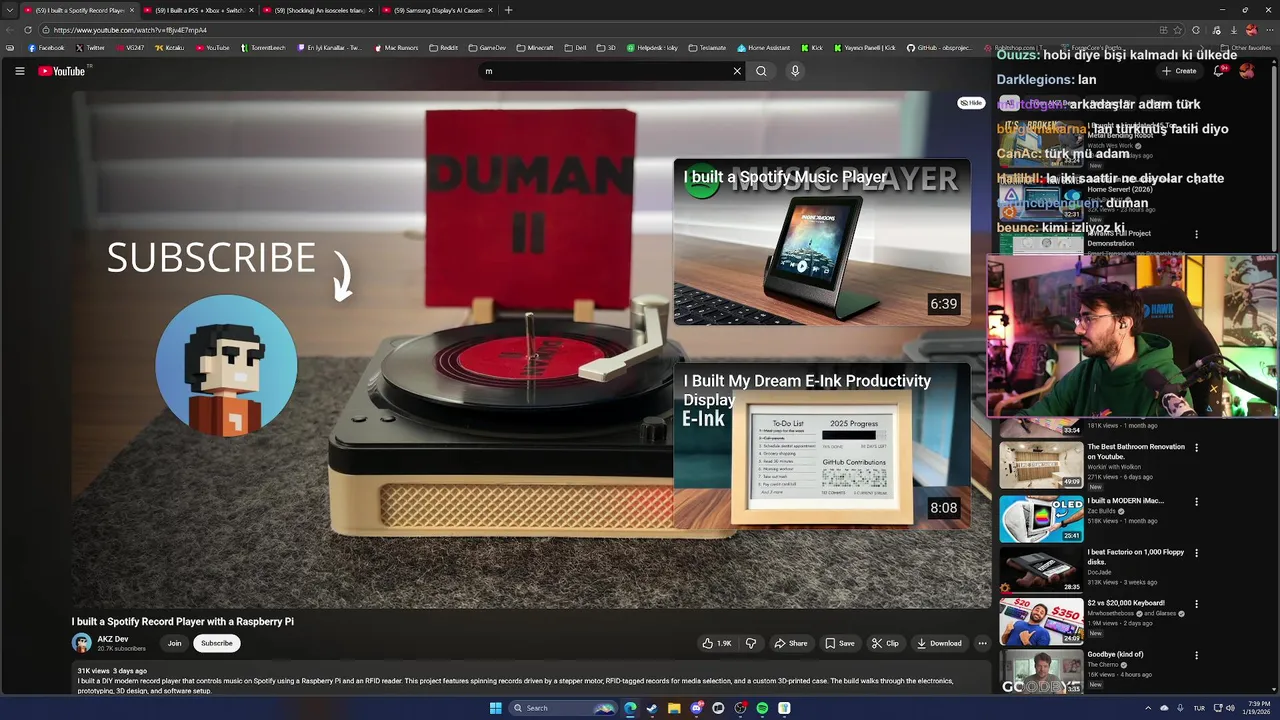Viewport: 1280px width, 720px height.
Task: Click the end screen channel avatar circle
Action: (x=227, y=365)
